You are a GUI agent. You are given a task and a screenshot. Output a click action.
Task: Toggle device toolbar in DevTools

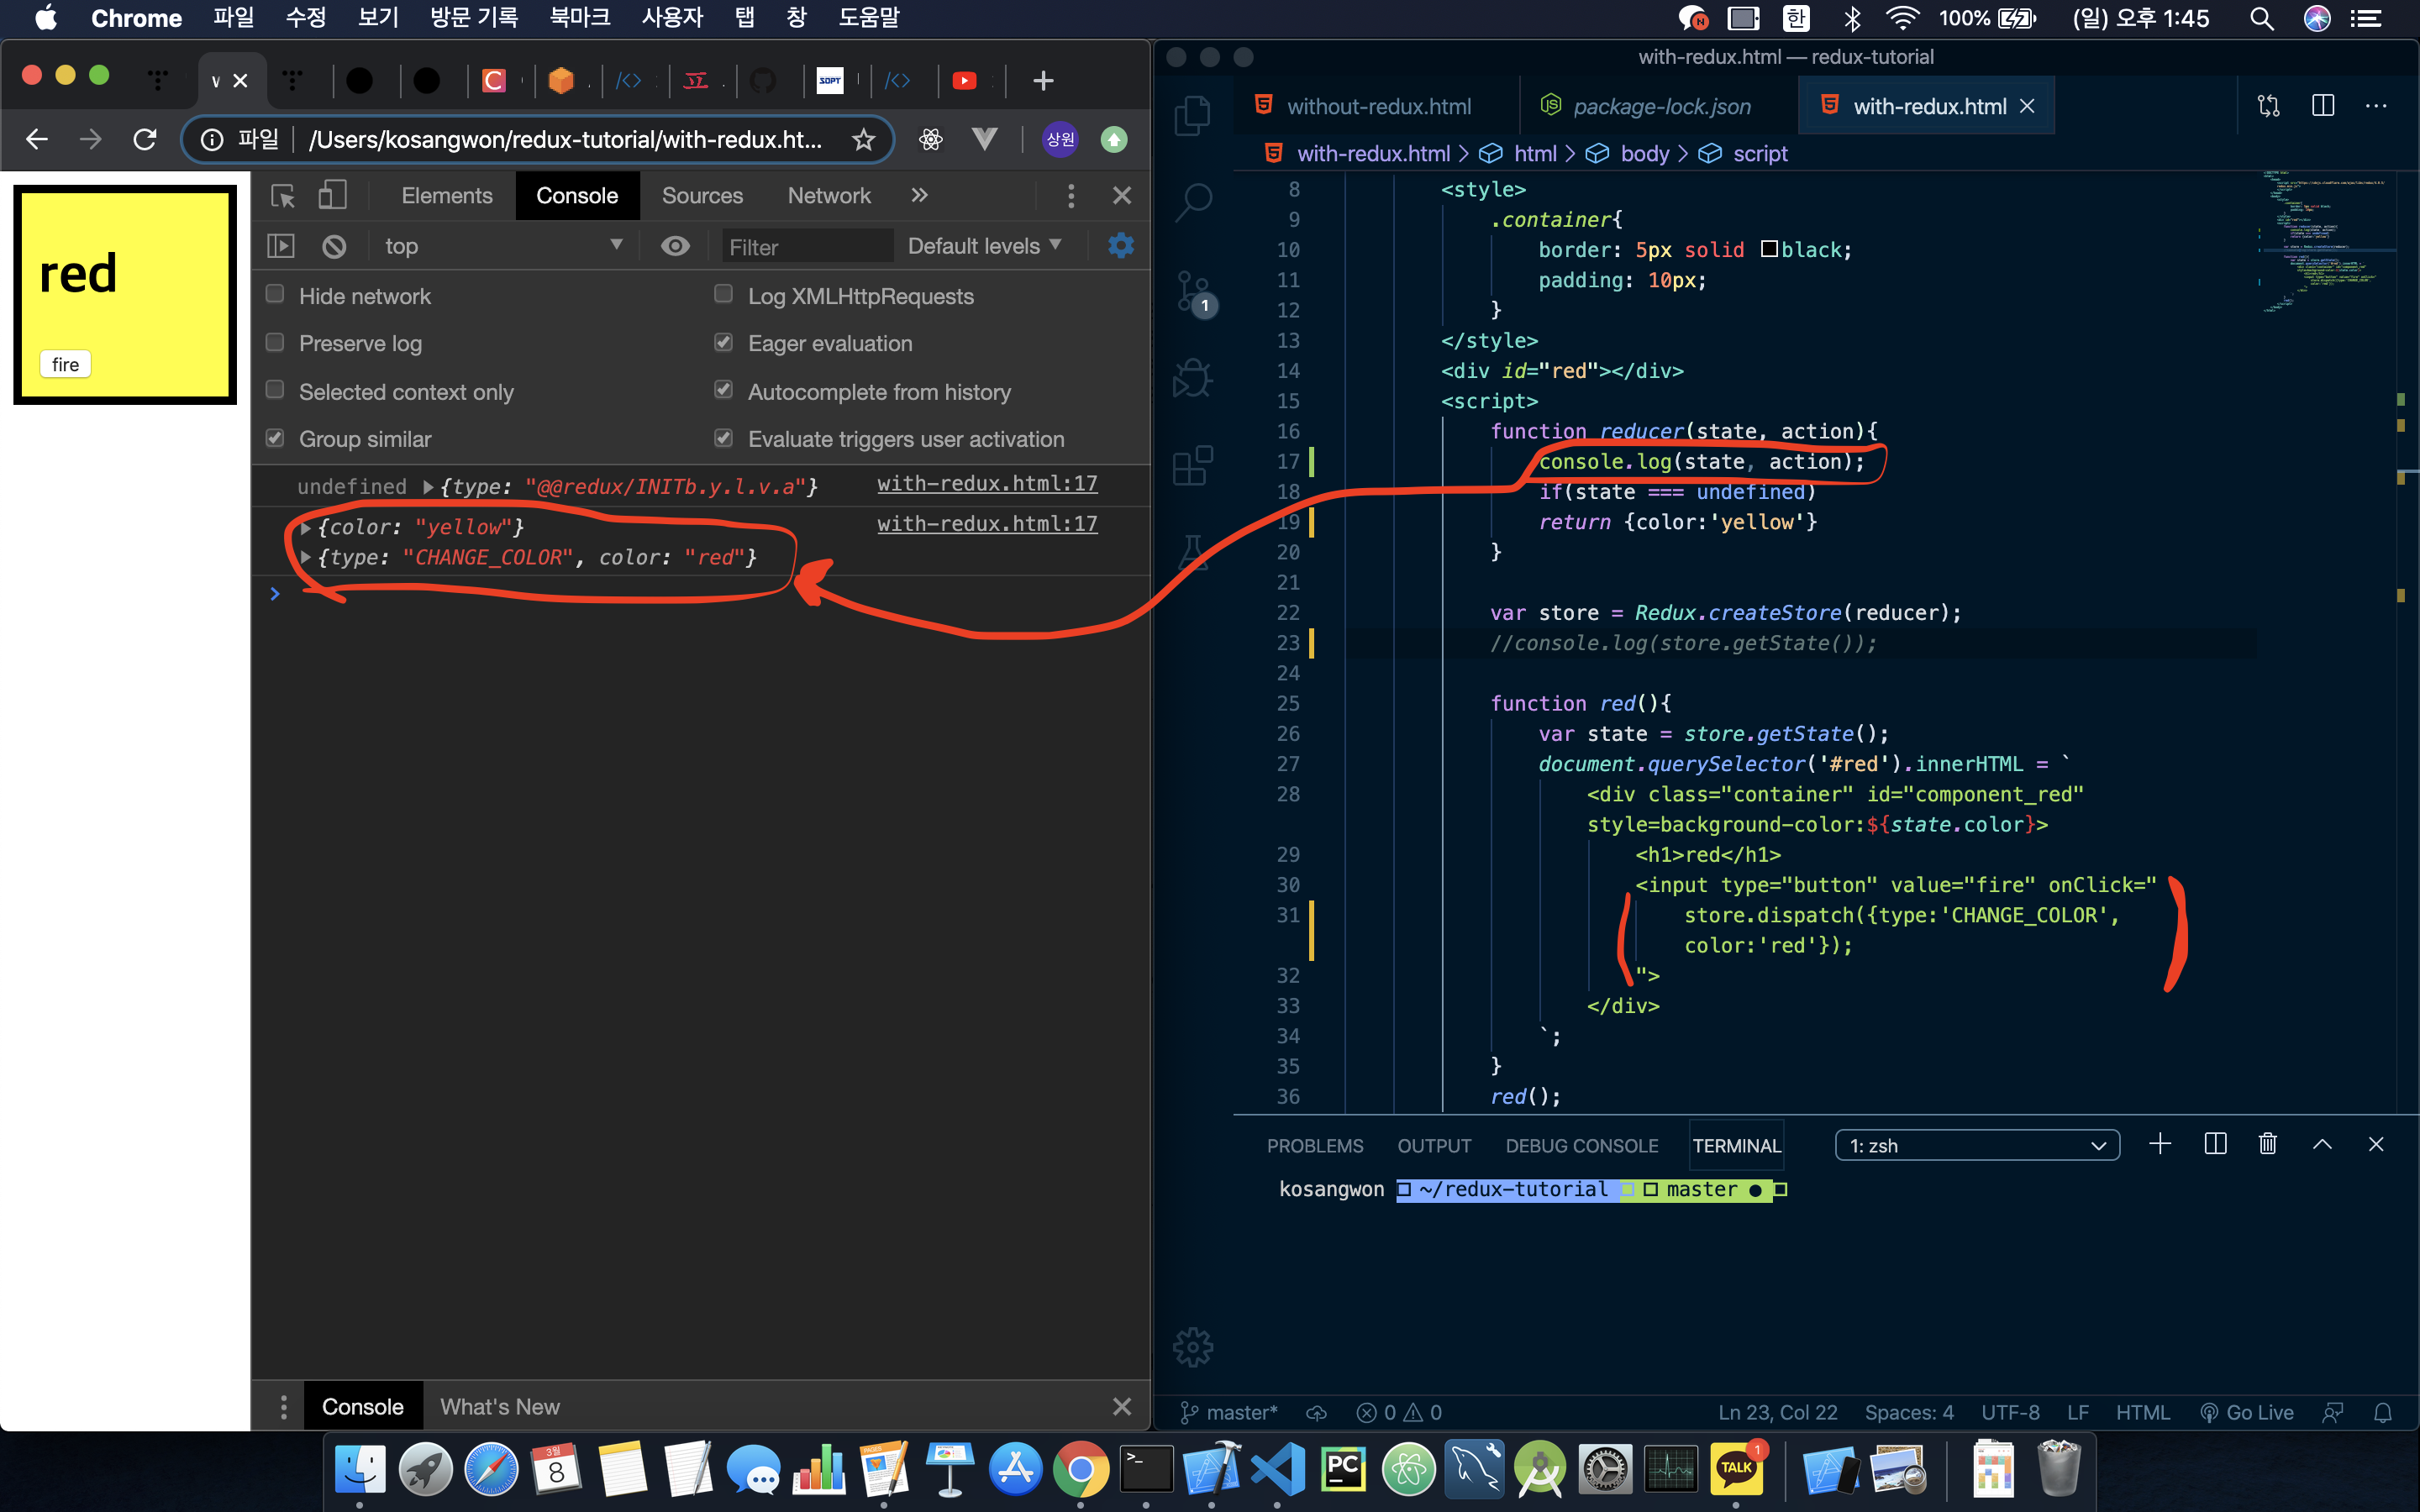coord(332,195)
